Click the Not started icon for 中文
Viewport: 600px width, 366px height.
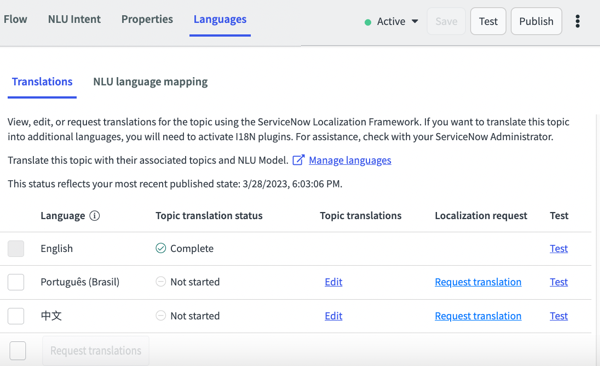(x=161, y=316)
